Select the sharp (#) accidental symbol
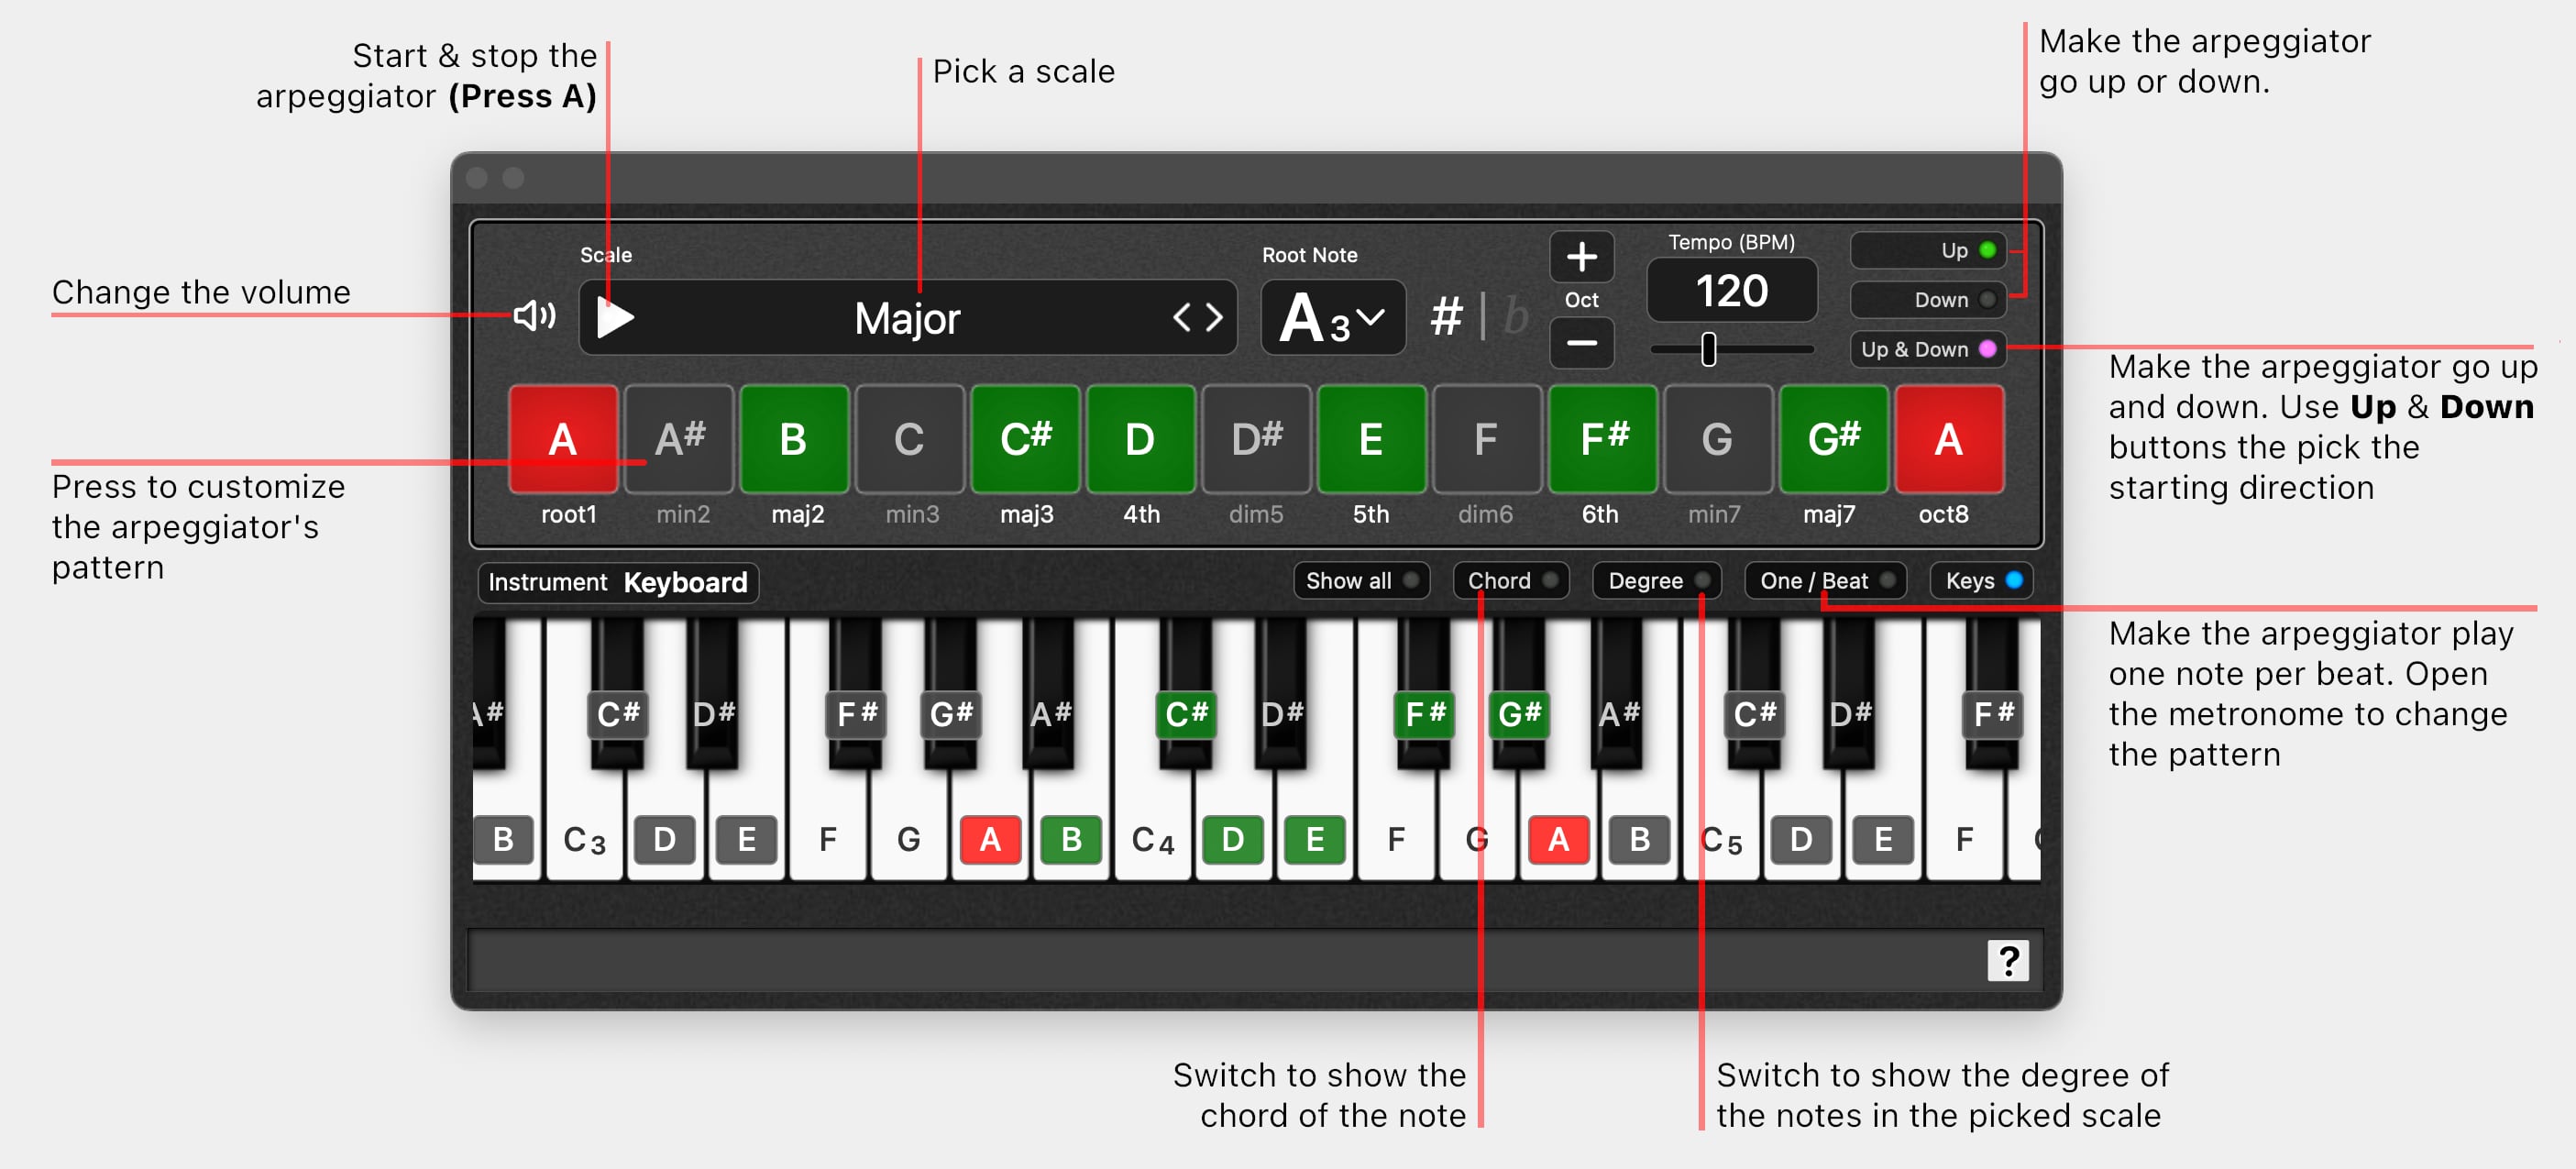The width and height of the screenshot is (2576, 1169). pyautogui.click(x=1446, y=317)
